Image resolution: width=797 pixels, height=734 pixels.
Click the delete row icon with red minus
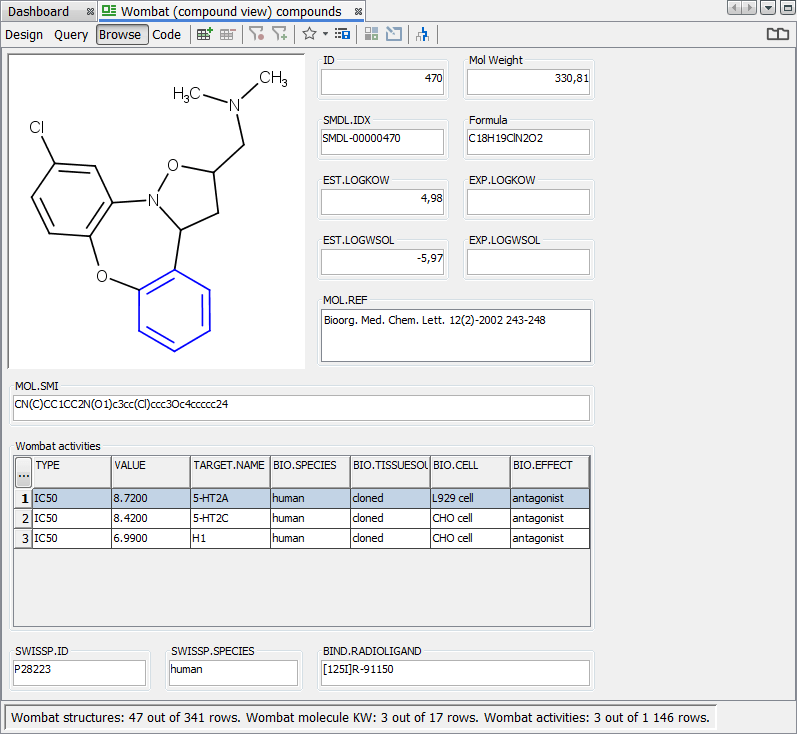tap(227, 34)
